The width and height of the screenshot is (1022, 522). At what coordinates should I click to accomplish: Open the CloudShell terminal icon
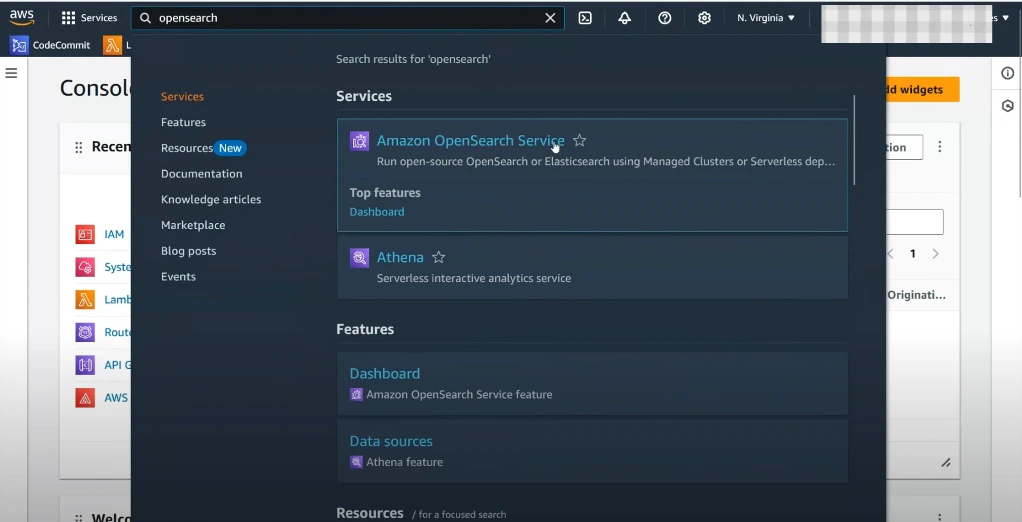[x=585, y=18]
